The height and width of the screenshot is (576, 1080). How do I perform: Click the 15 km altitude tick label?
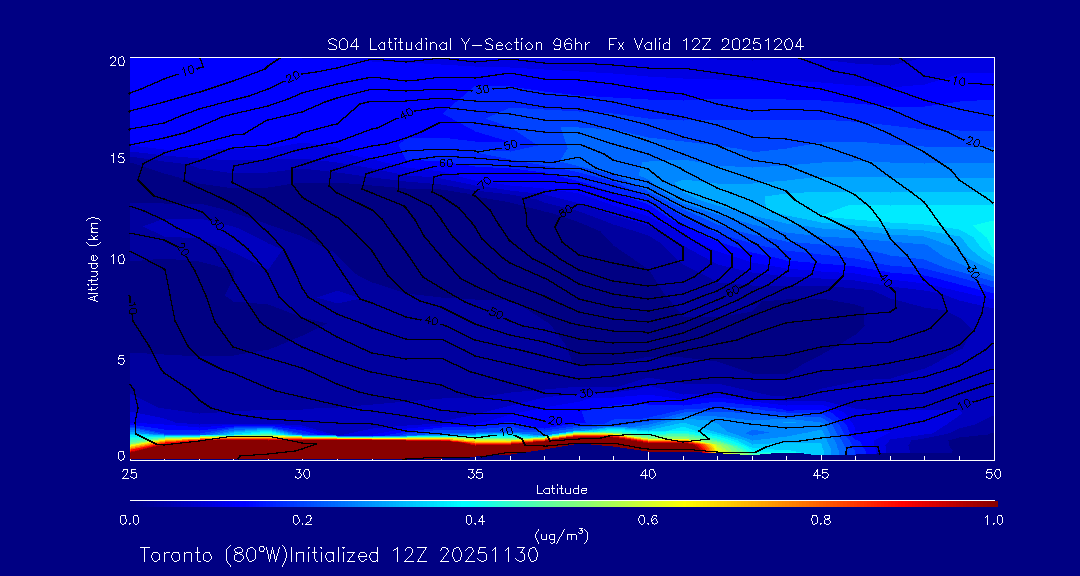[115, 159]
